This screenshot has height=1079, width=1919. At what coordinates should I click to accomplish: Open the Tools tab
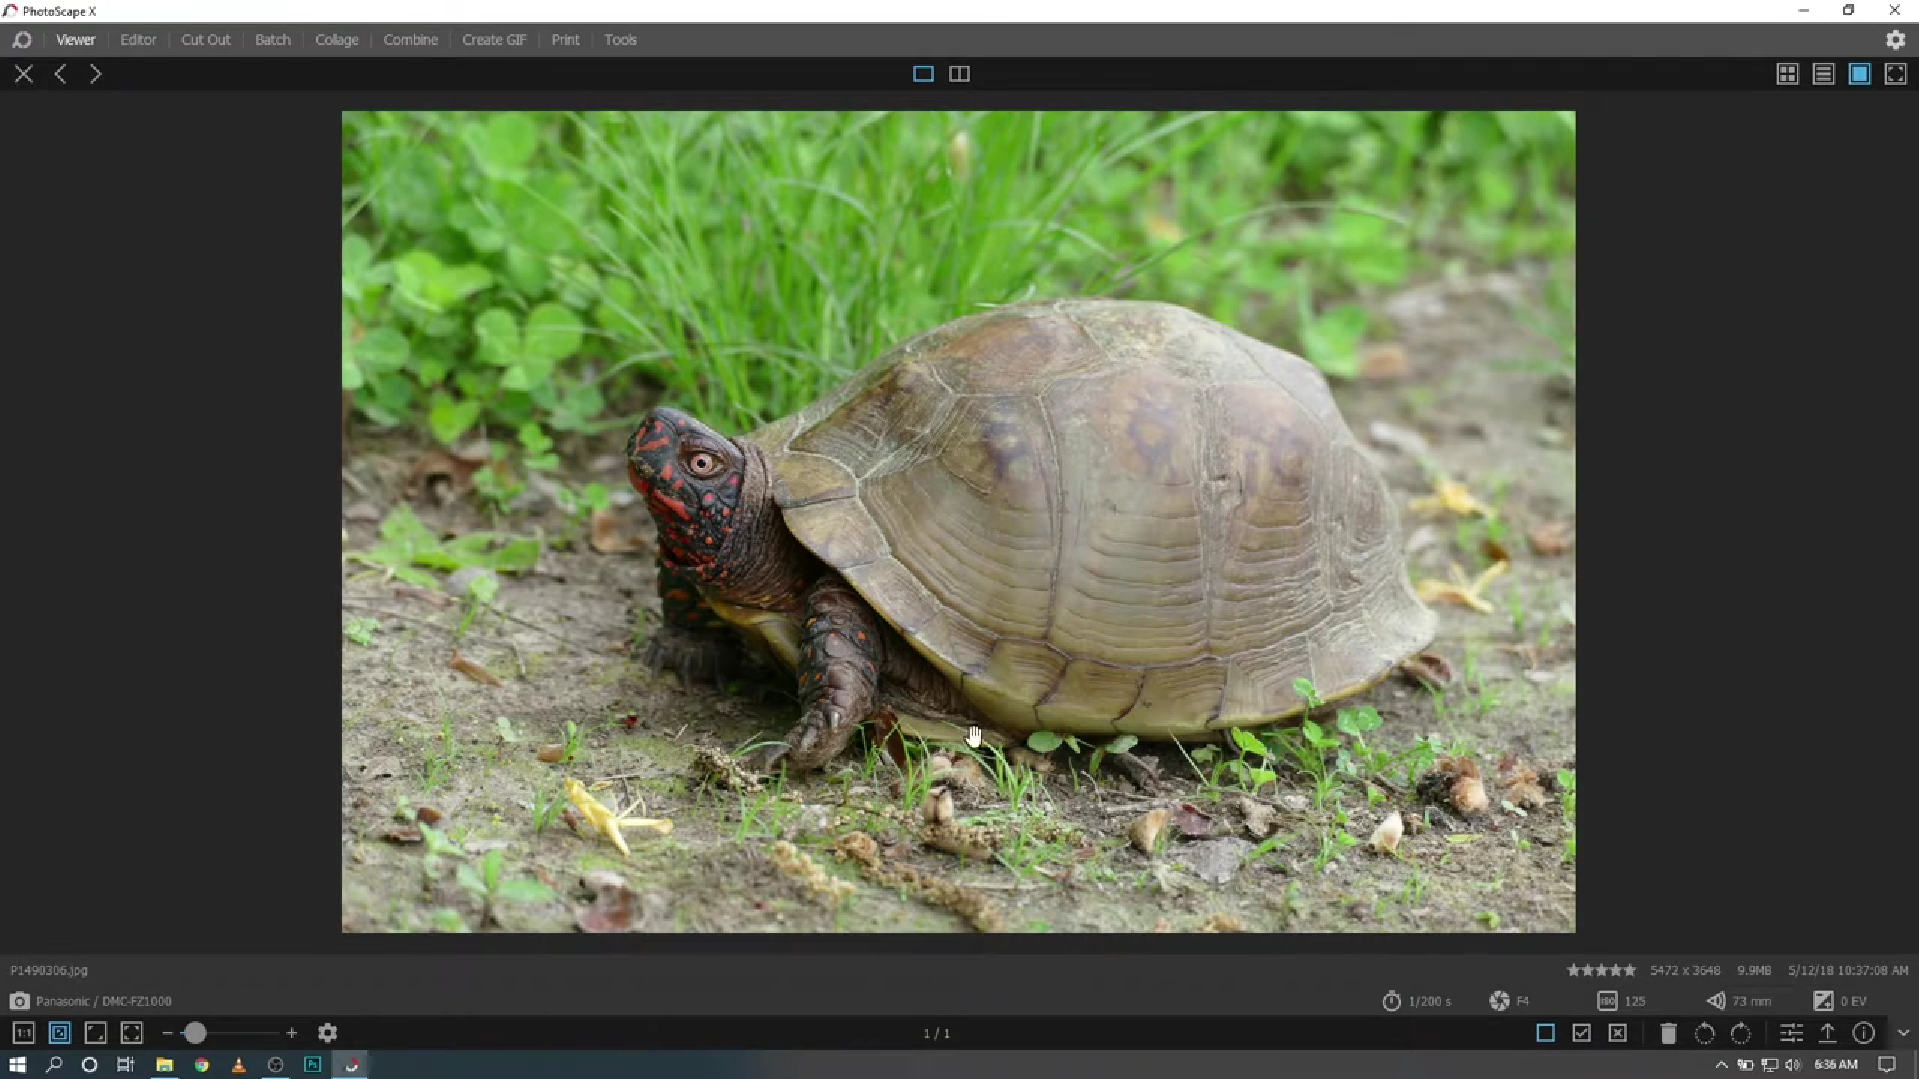pos(620,40)
